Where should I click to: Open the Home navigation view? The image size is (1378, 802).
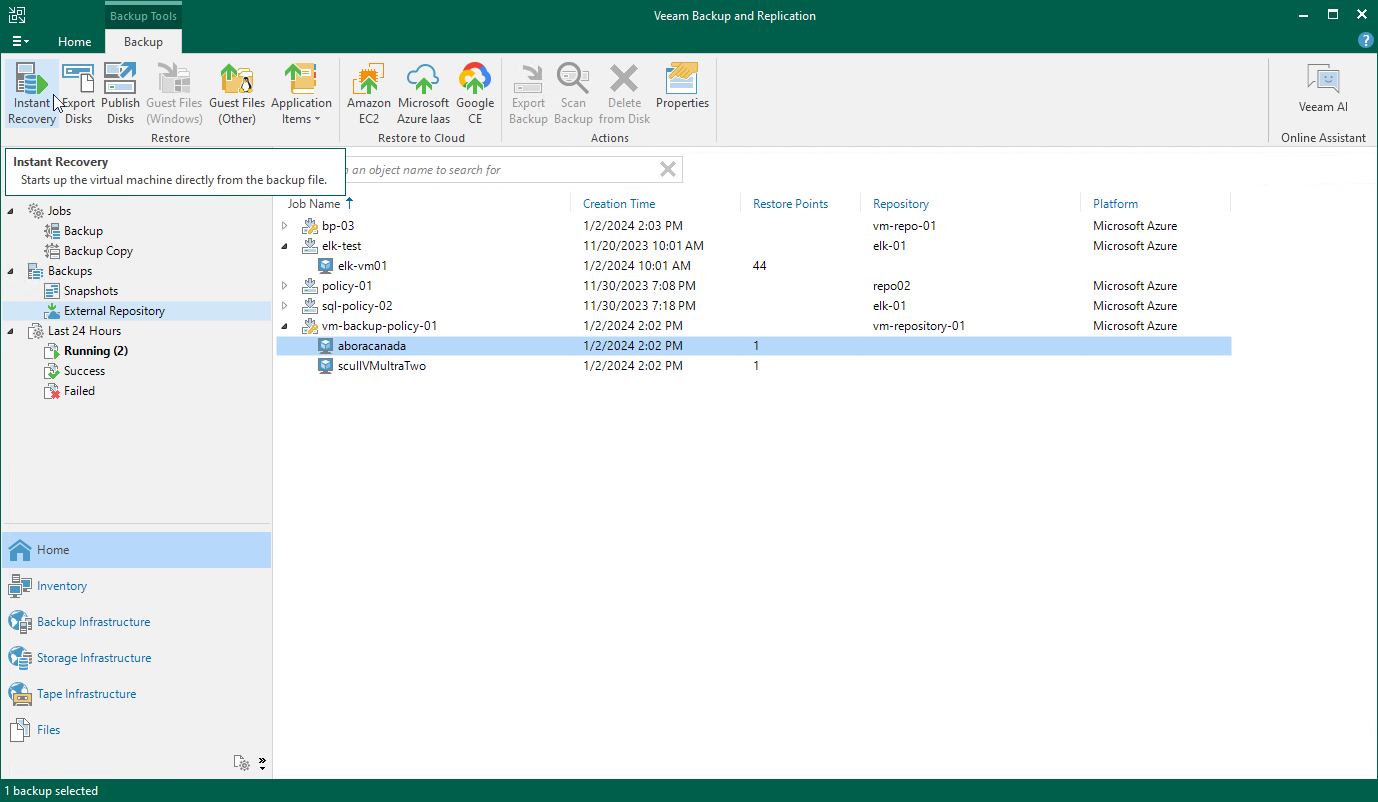[x=136, y=550]
